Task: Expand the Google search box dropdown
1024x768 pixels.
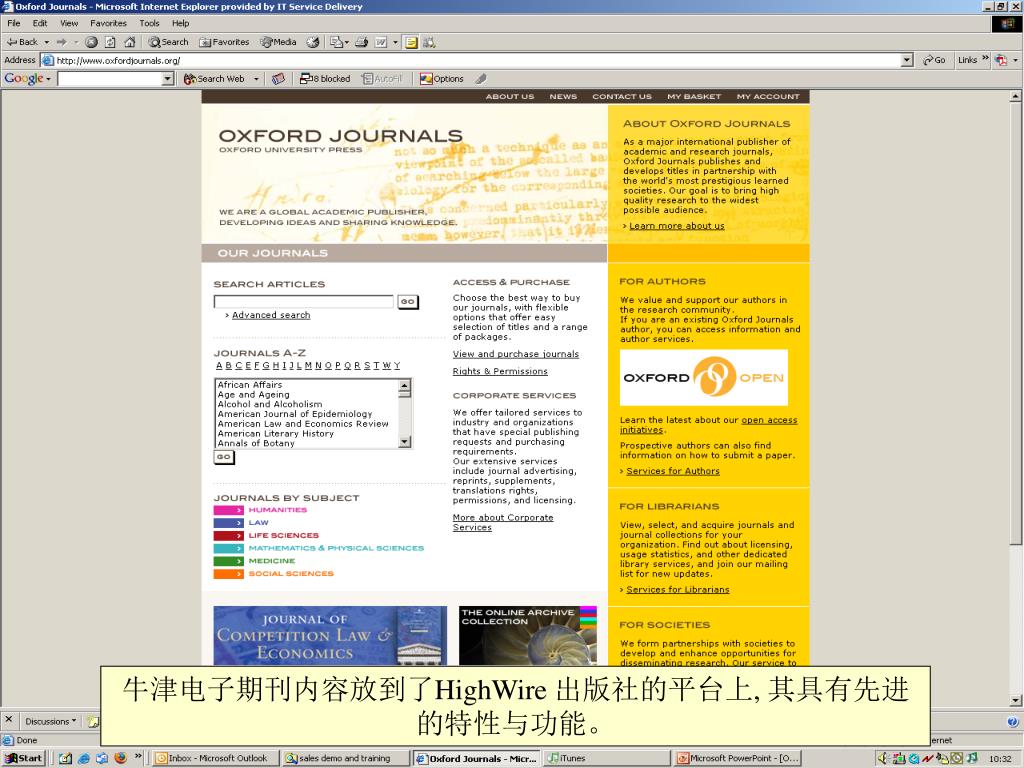Action: click(168, 79)
